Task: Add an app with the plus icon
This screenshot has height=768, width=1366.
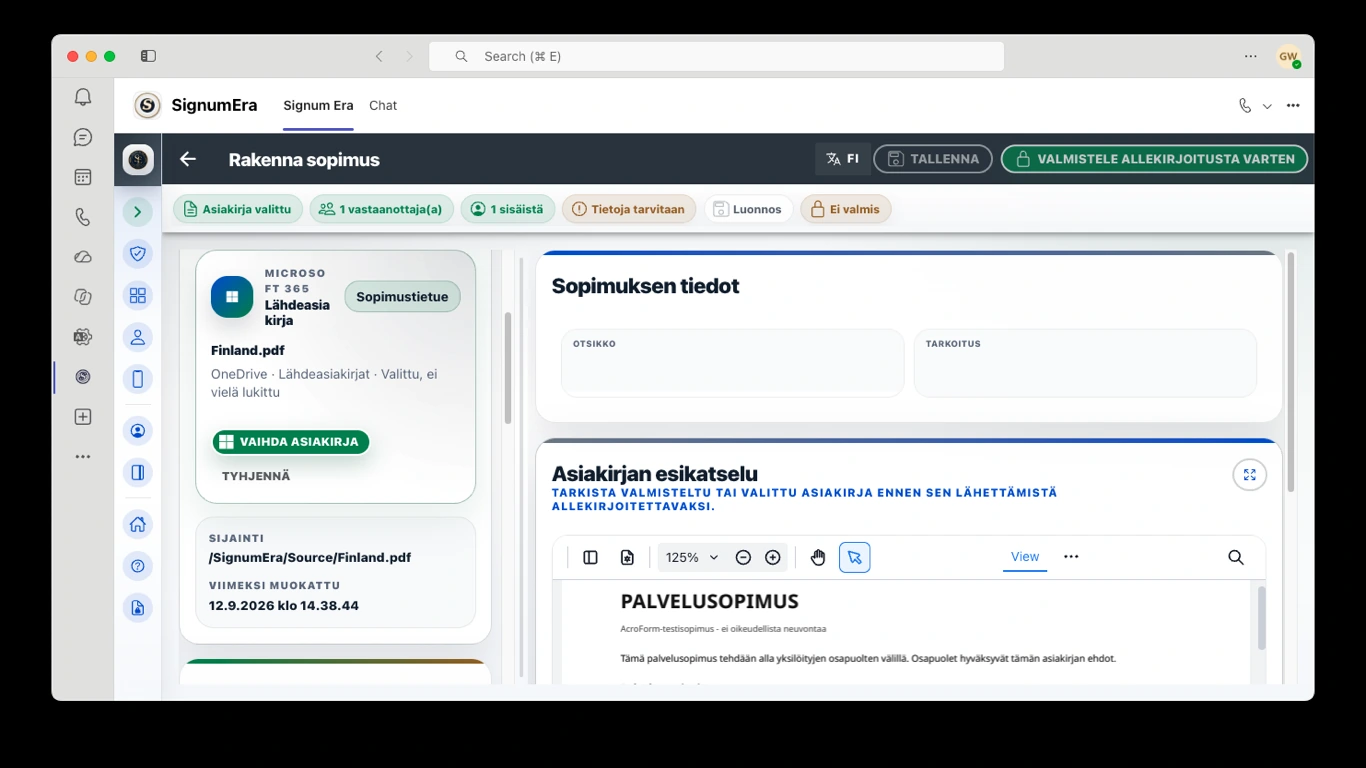Action: (83, 417)
